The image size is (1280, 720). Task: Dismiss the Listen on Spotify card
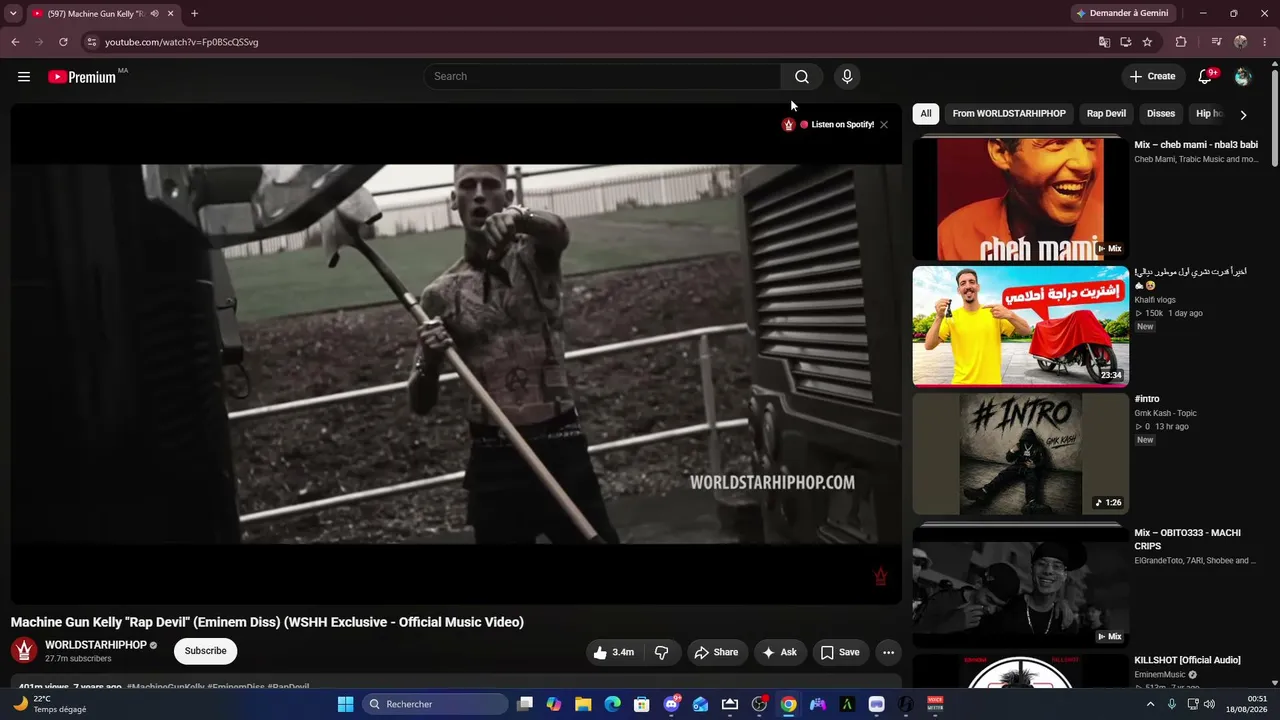(x=884, y=125)
